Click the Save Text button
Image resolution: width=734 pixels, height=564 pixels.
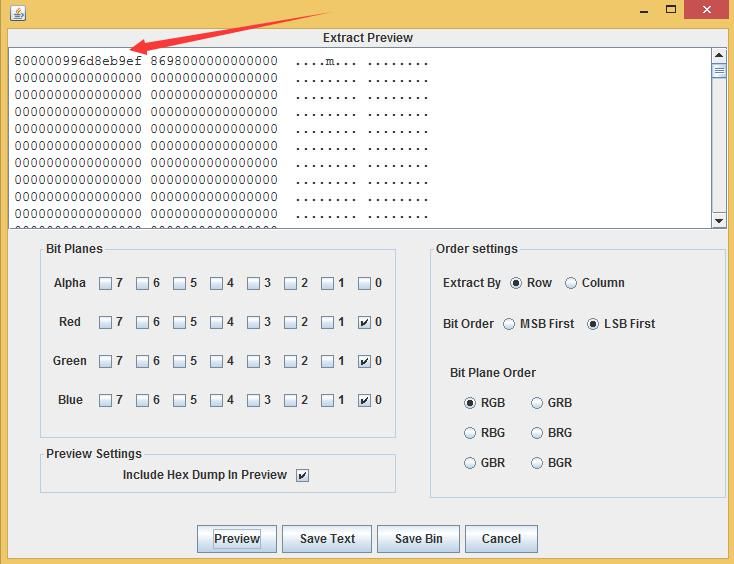tap(327, 539)
